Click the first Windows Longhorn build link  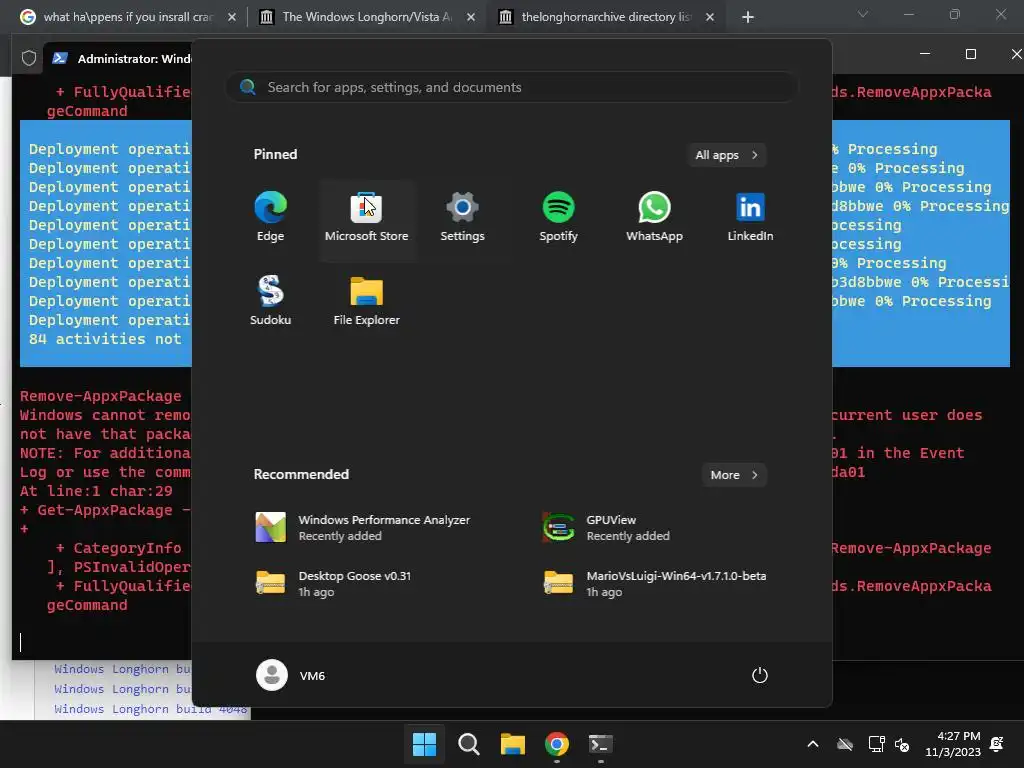point(122,669)
